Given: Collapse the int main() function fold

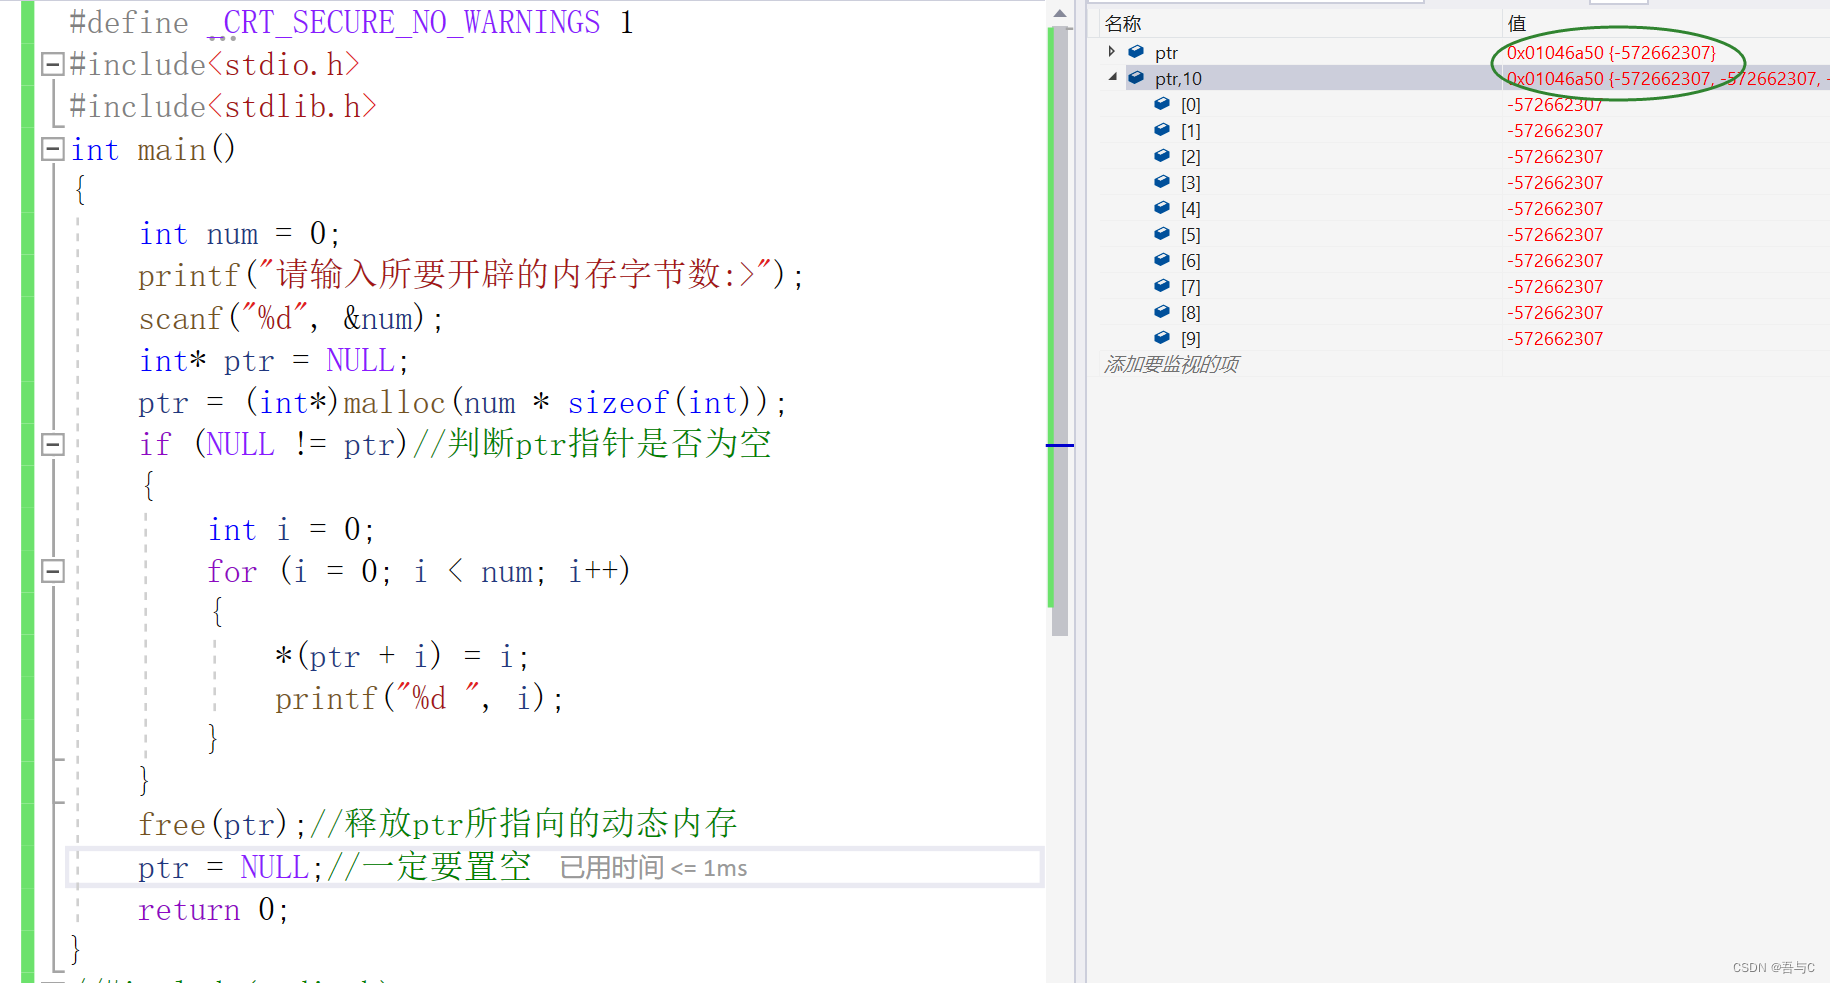Looking at the screenshot, I should point(53,149).
